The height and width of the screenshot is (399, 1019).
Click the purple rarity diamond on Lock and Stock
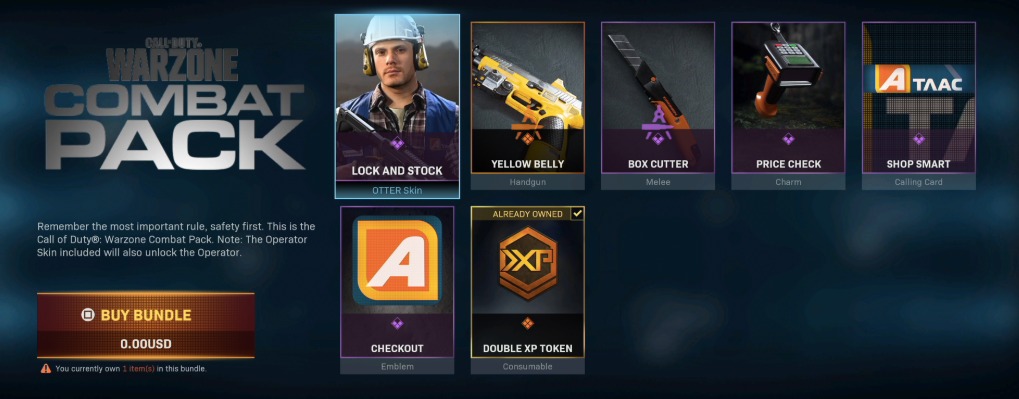point(397,144)
